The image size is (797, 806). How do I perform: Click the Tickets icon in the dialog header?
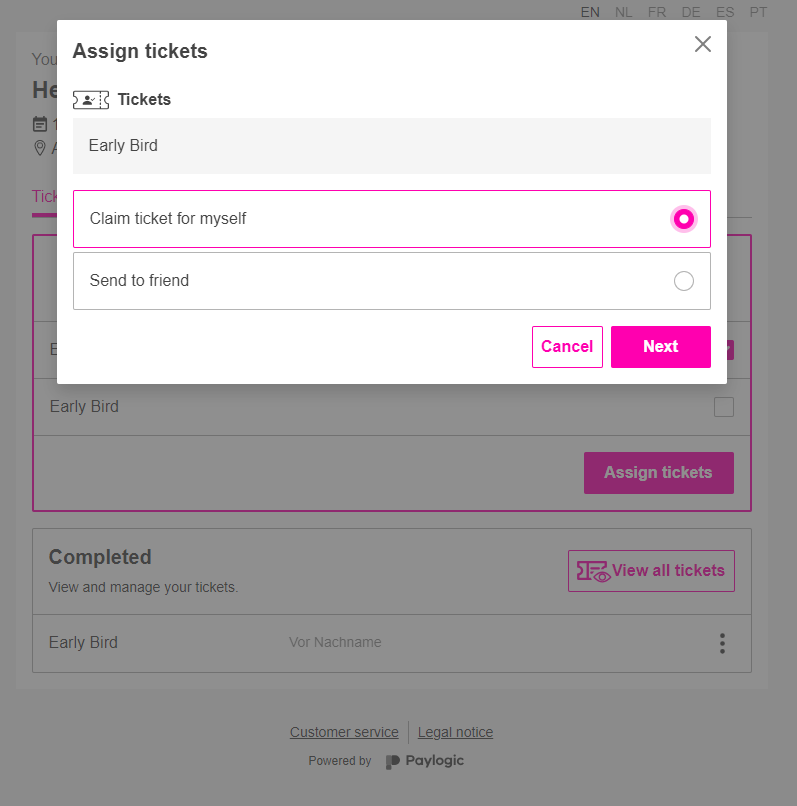[90, 99]
